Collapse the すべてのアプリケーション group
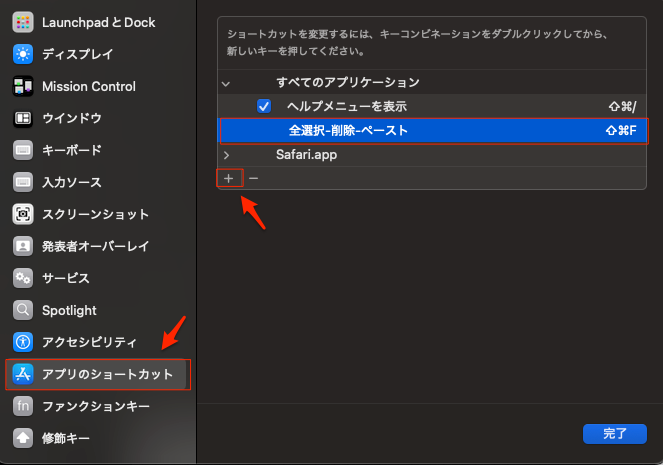This screenshot has width=663, height=465. tap(226, 83)
